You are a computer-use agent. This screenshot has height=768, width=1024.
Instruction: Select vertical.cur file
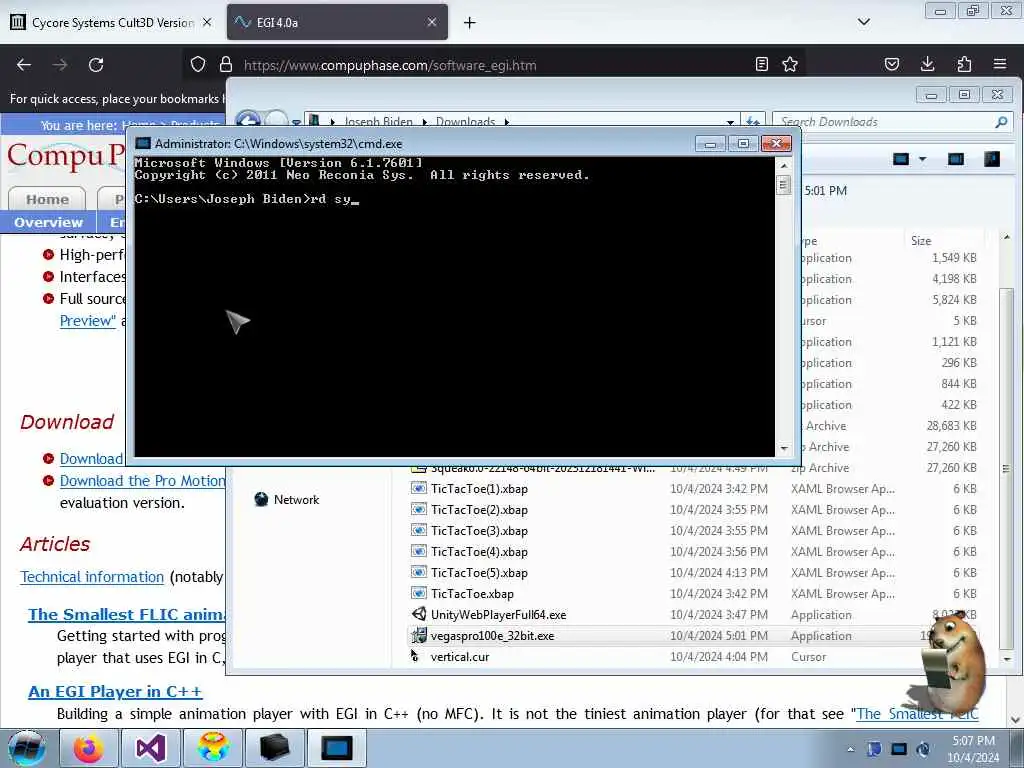tap(459, 656)
